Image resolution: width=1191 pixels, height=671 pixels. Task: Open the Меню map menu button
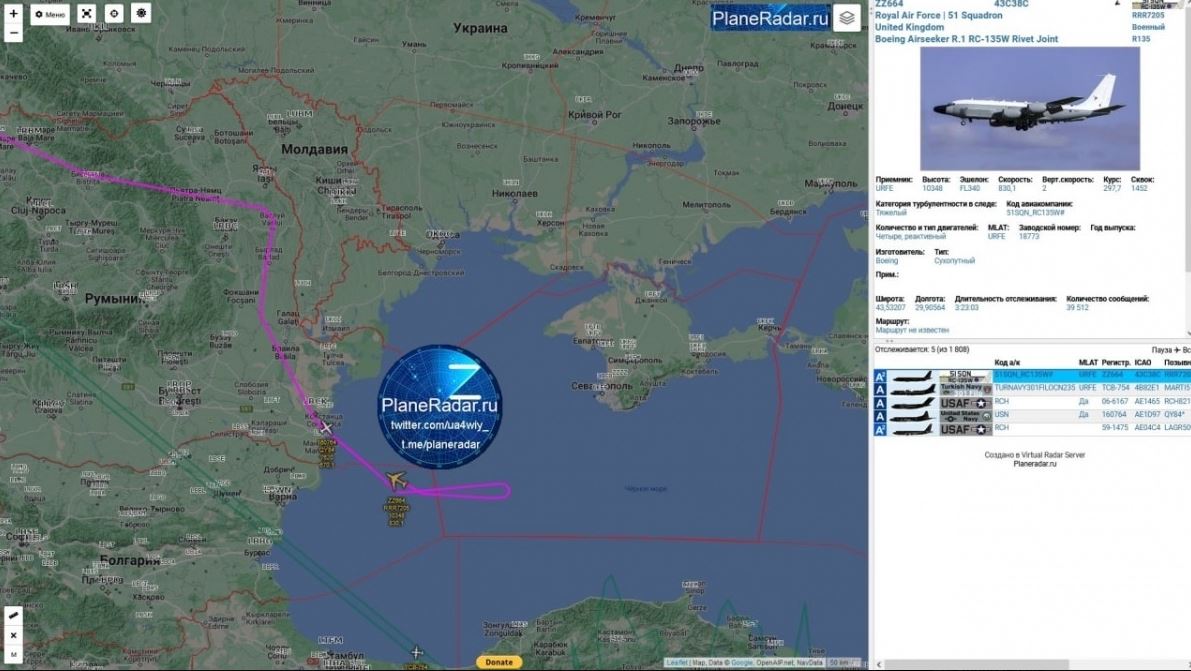[50, 14]
